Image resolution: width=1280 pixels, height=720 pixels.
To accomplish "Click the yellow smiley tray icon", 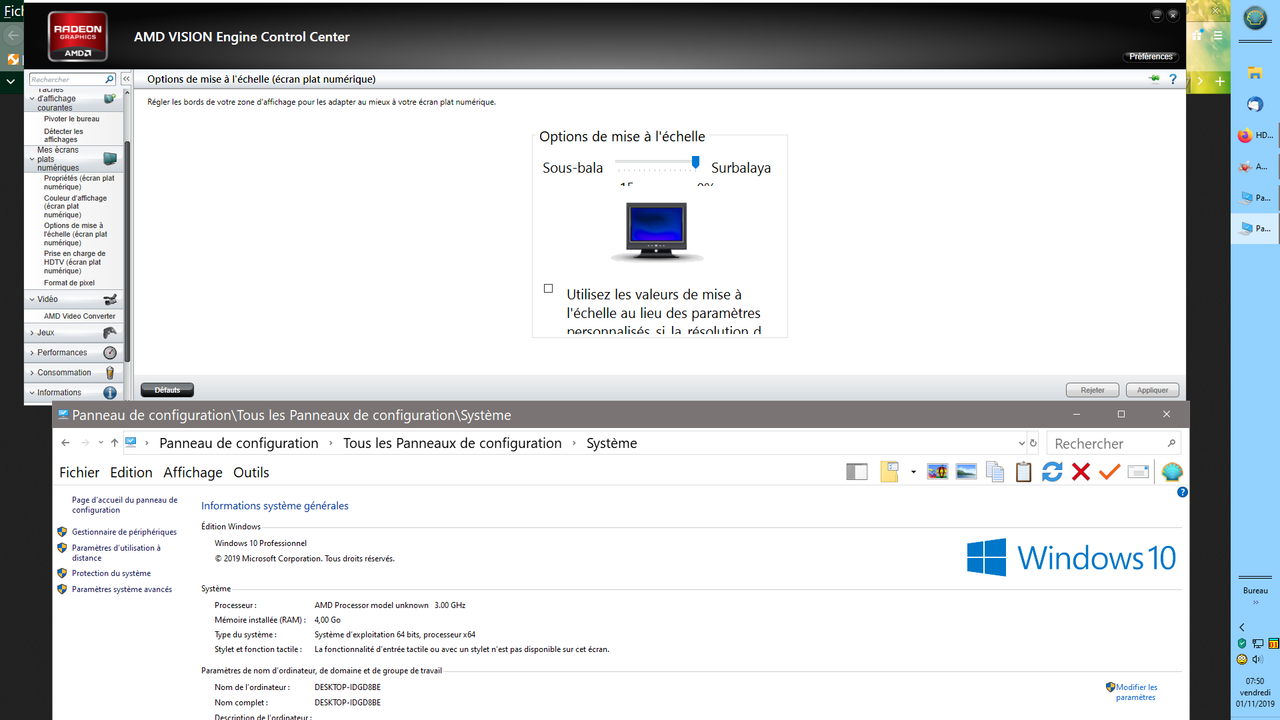I will pos(1242,659).
